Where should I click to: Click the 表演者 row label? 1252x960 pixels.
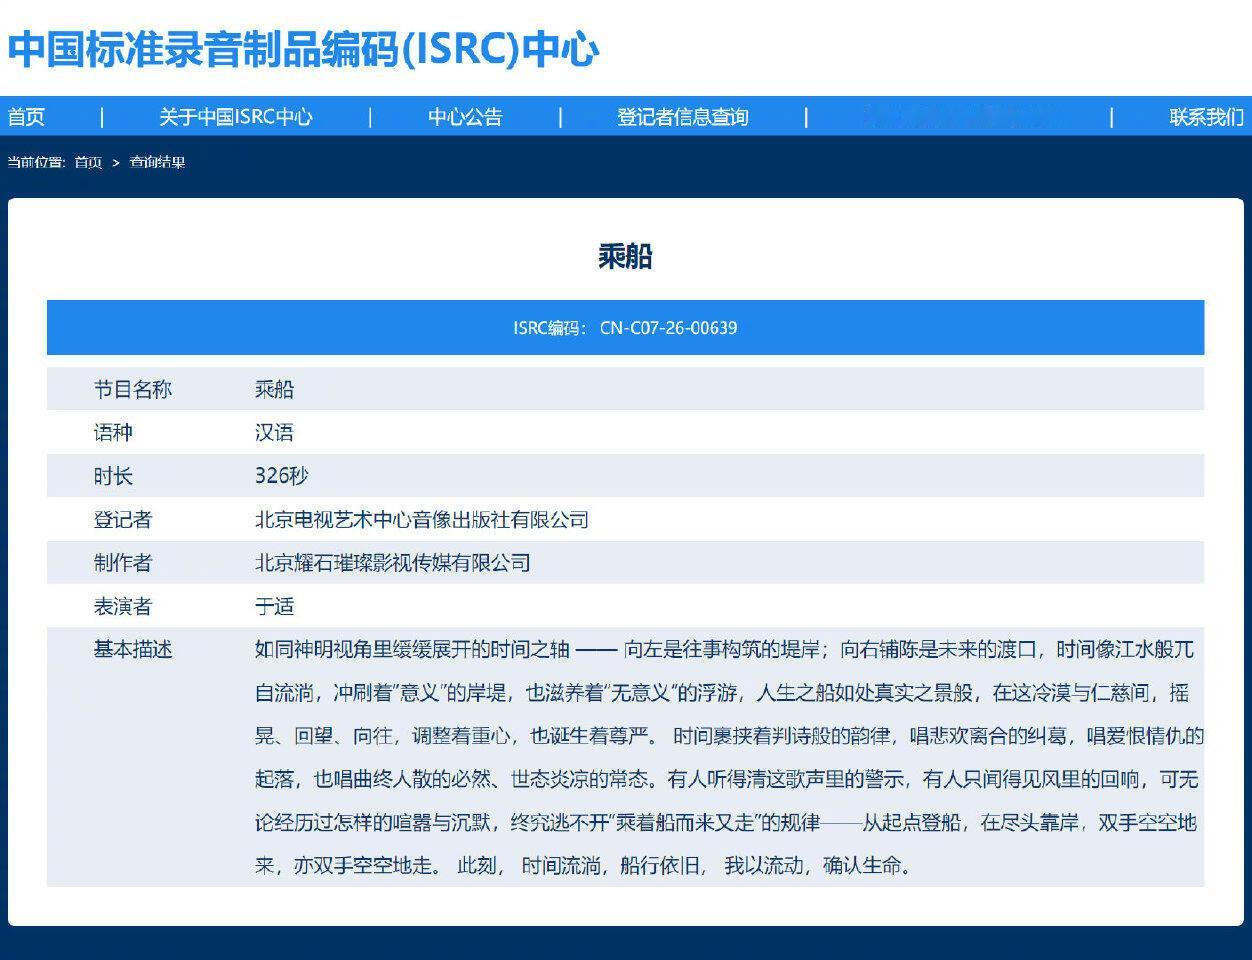(x=123, y=606)
